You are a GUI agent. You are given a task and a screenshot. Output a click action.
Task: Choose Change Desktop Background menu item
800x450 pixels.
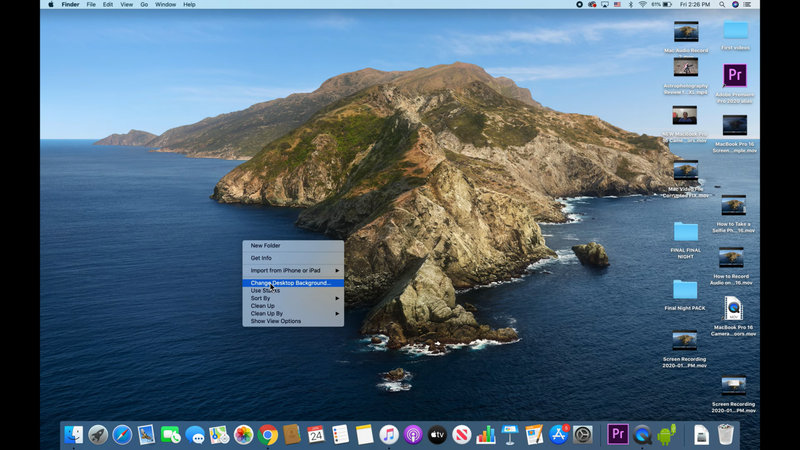291,283
